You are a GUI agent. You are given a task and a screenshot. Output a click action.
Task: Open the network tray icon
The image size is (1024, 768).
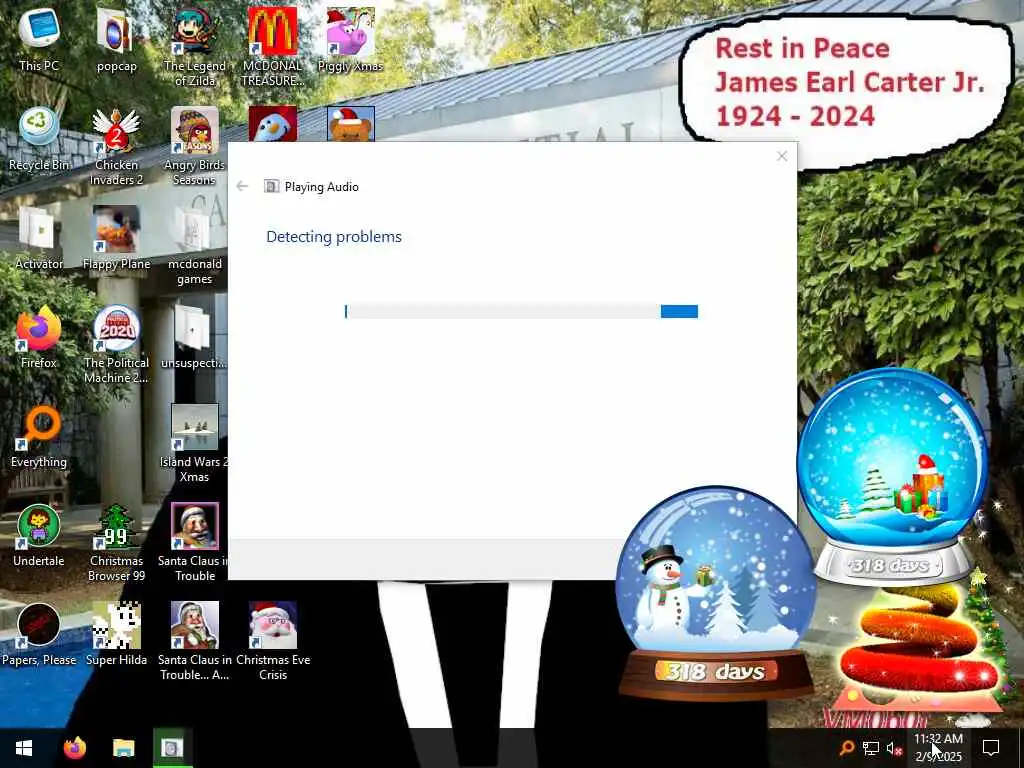point(871,748)
